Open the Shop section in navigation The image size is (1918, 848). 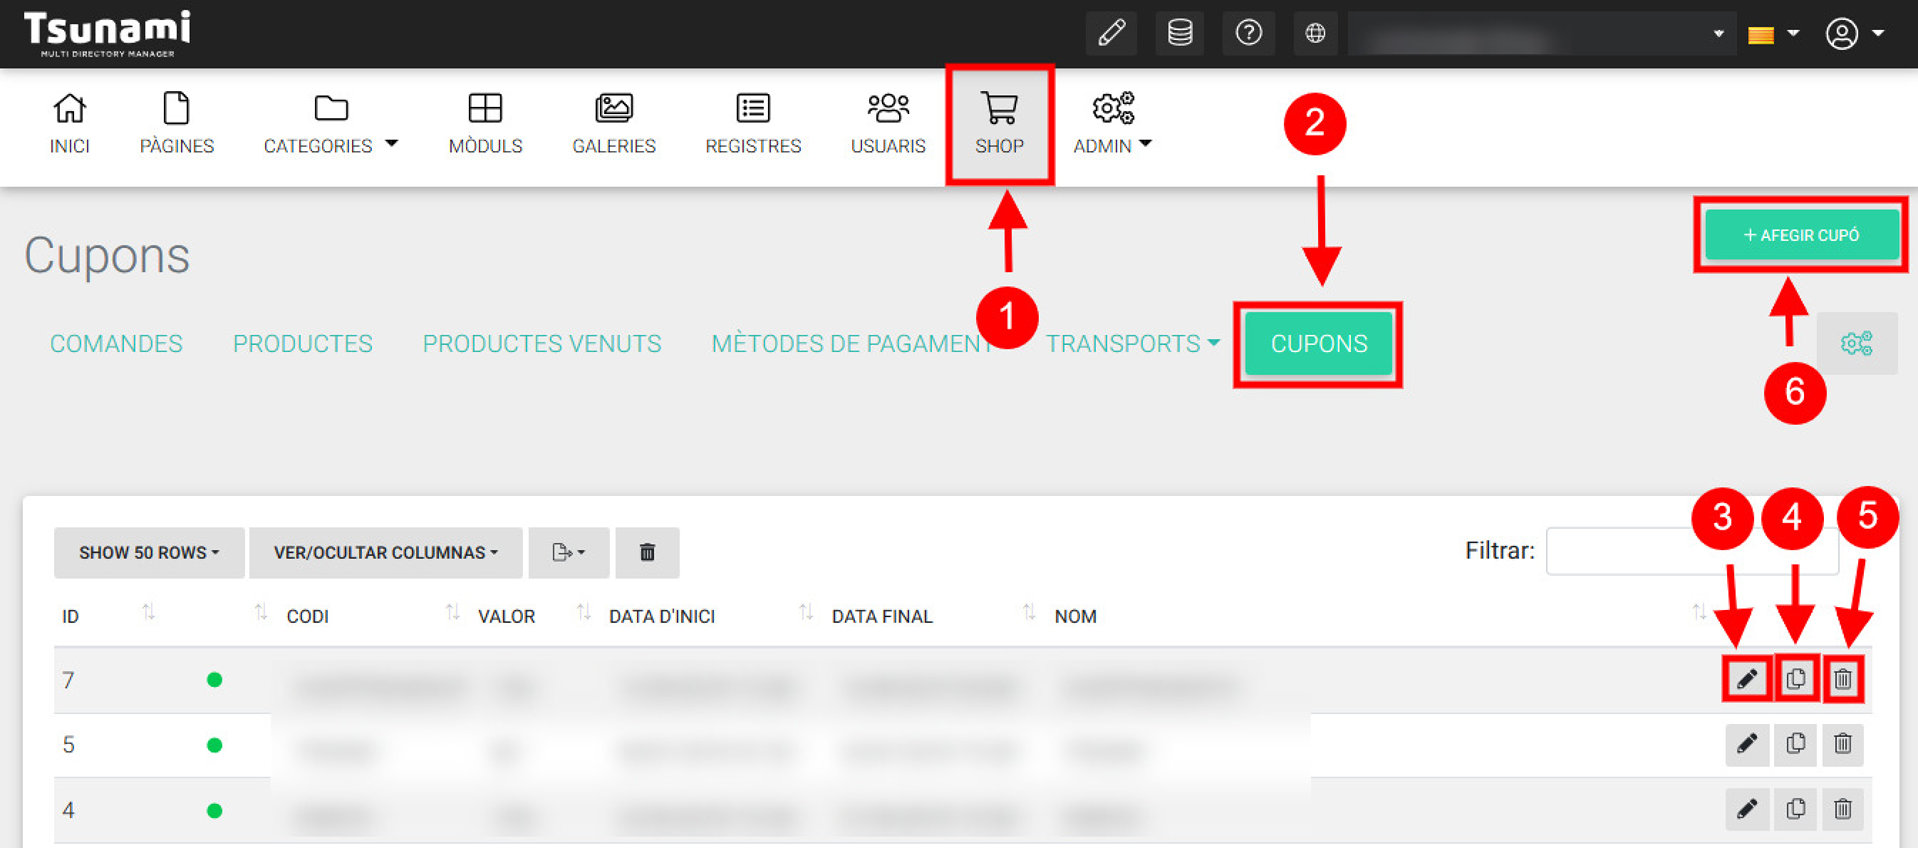tap(999, 125)
